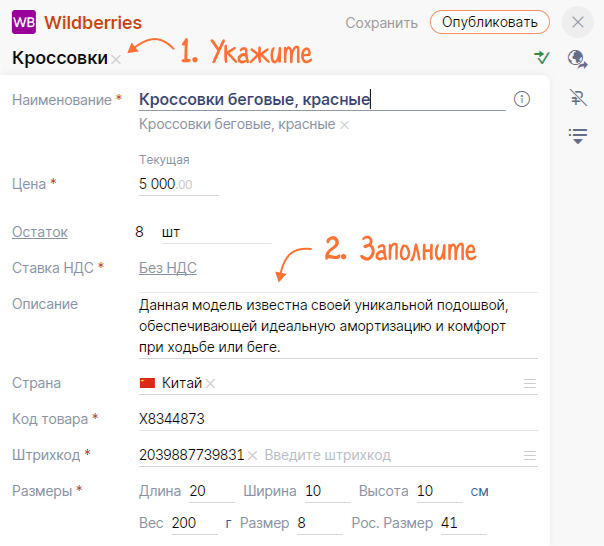Delete barcode 2039887739831
Screen dimensions: 604x546
pos(253,455)
